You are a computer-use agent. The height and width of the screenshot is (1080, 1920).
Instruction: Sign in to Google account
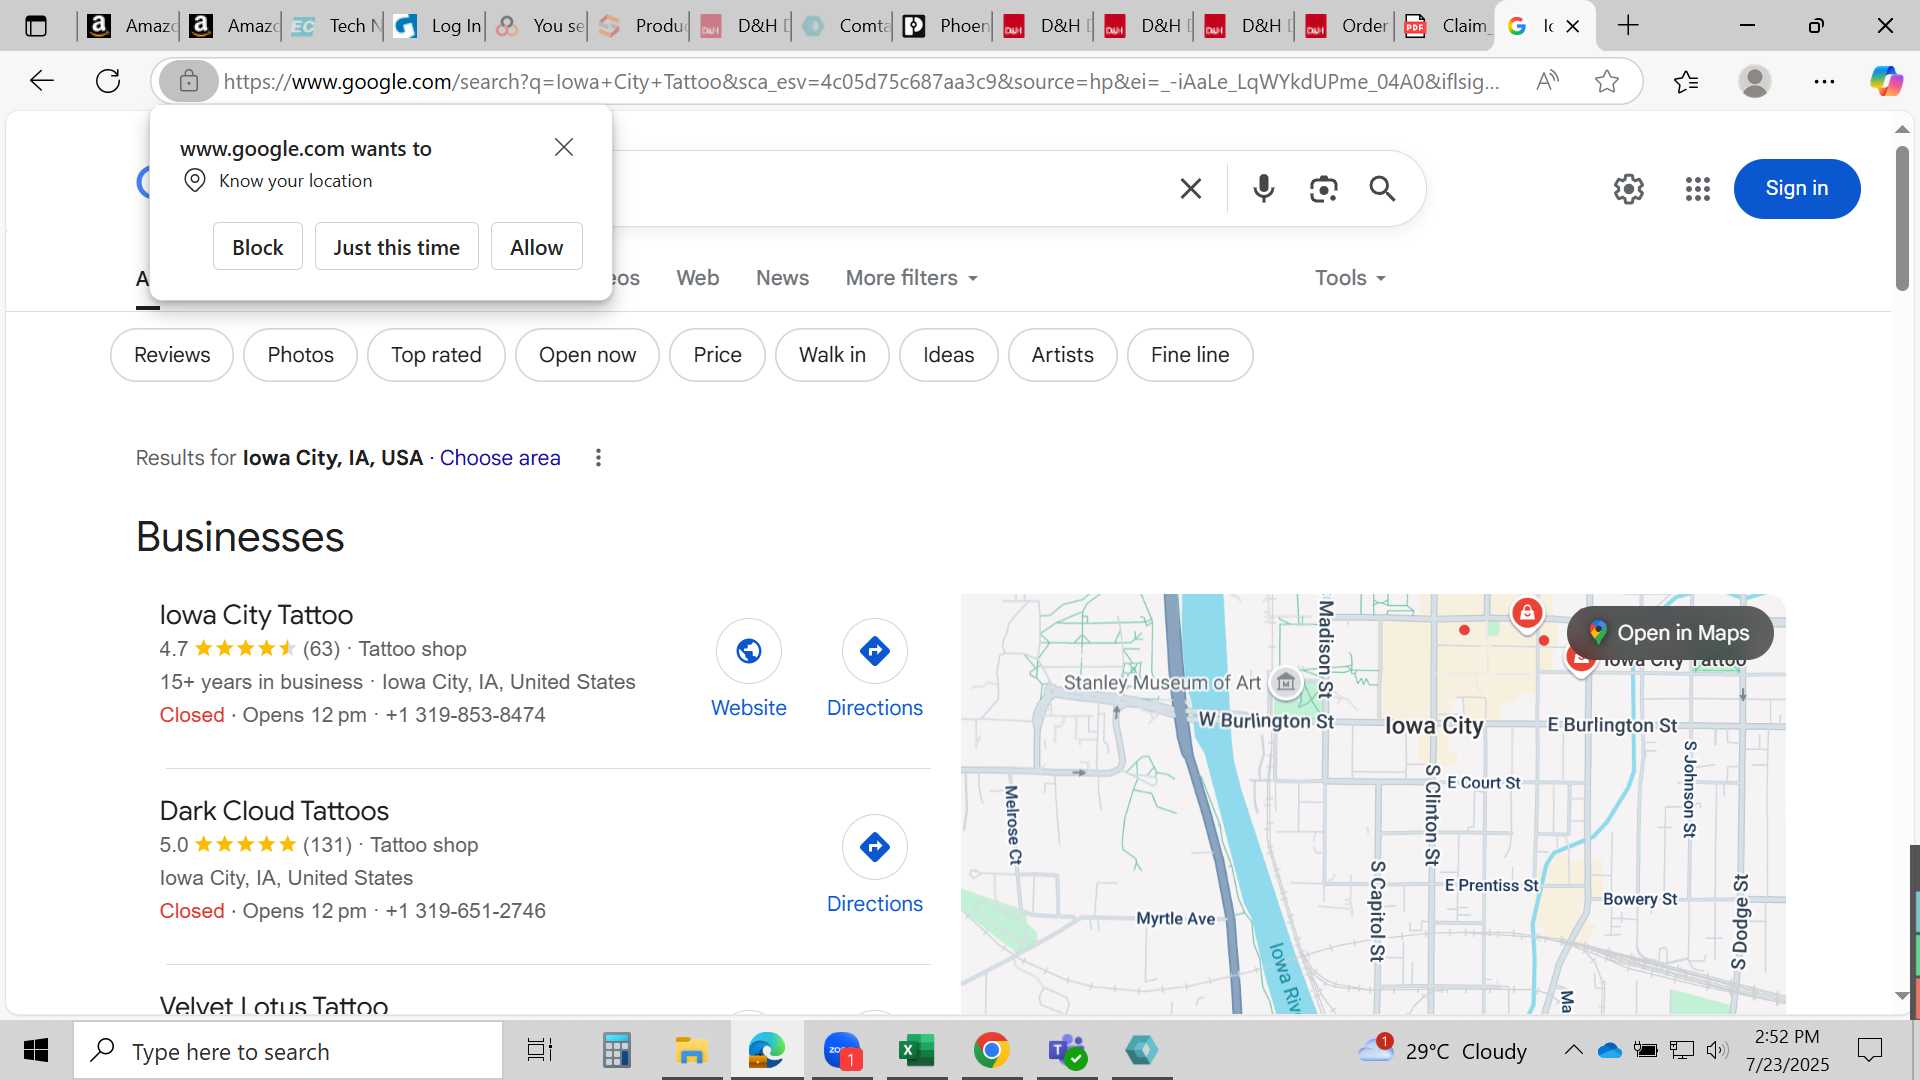1797,188
